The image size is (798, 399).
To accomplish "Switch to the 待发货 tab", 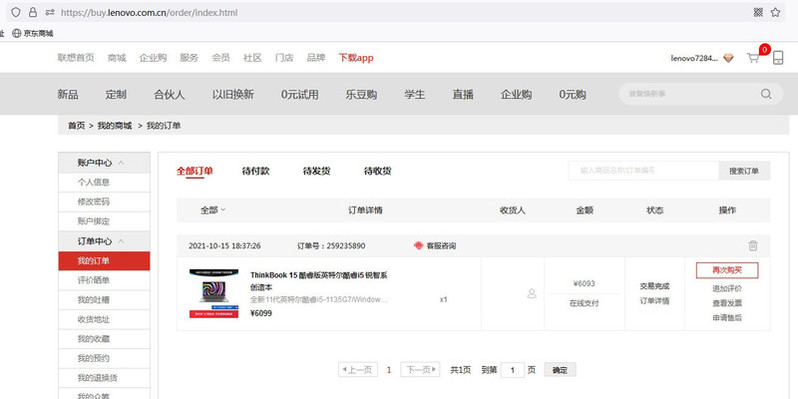I will (x=317, y=171).
